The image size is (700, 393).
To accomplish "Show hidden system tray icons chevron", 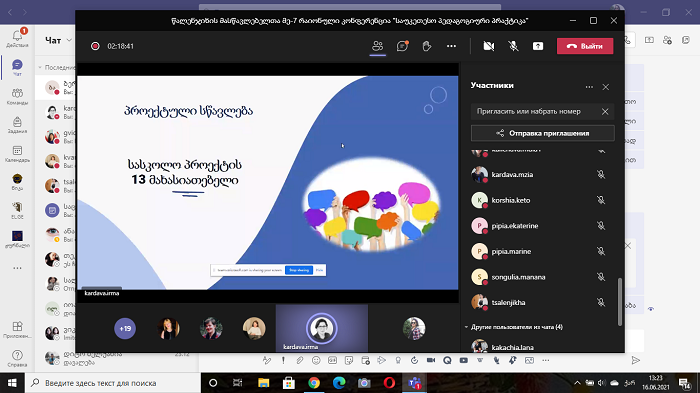I will click(x=577, y=383).
